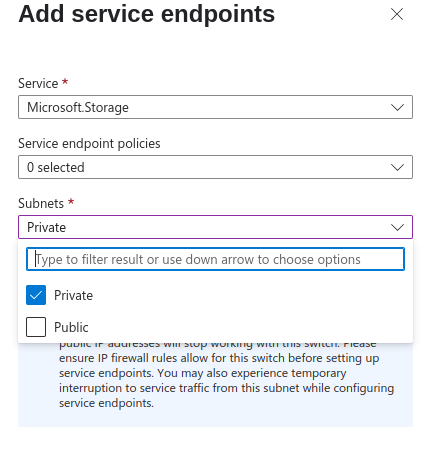
Task: Click the Service endpoint policies label
Action: pyautogui.click(x=89, y=143)
